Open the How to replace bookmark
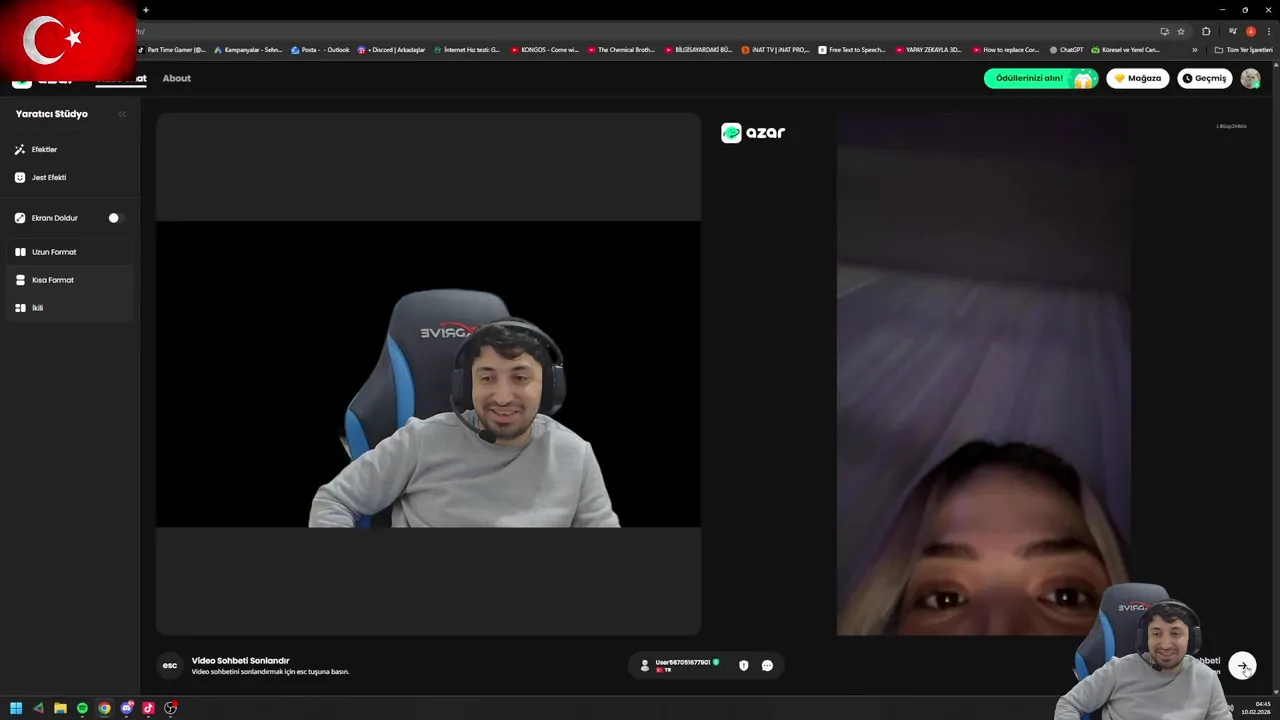Screen dimensions: 1280x720 [1006, 50]
